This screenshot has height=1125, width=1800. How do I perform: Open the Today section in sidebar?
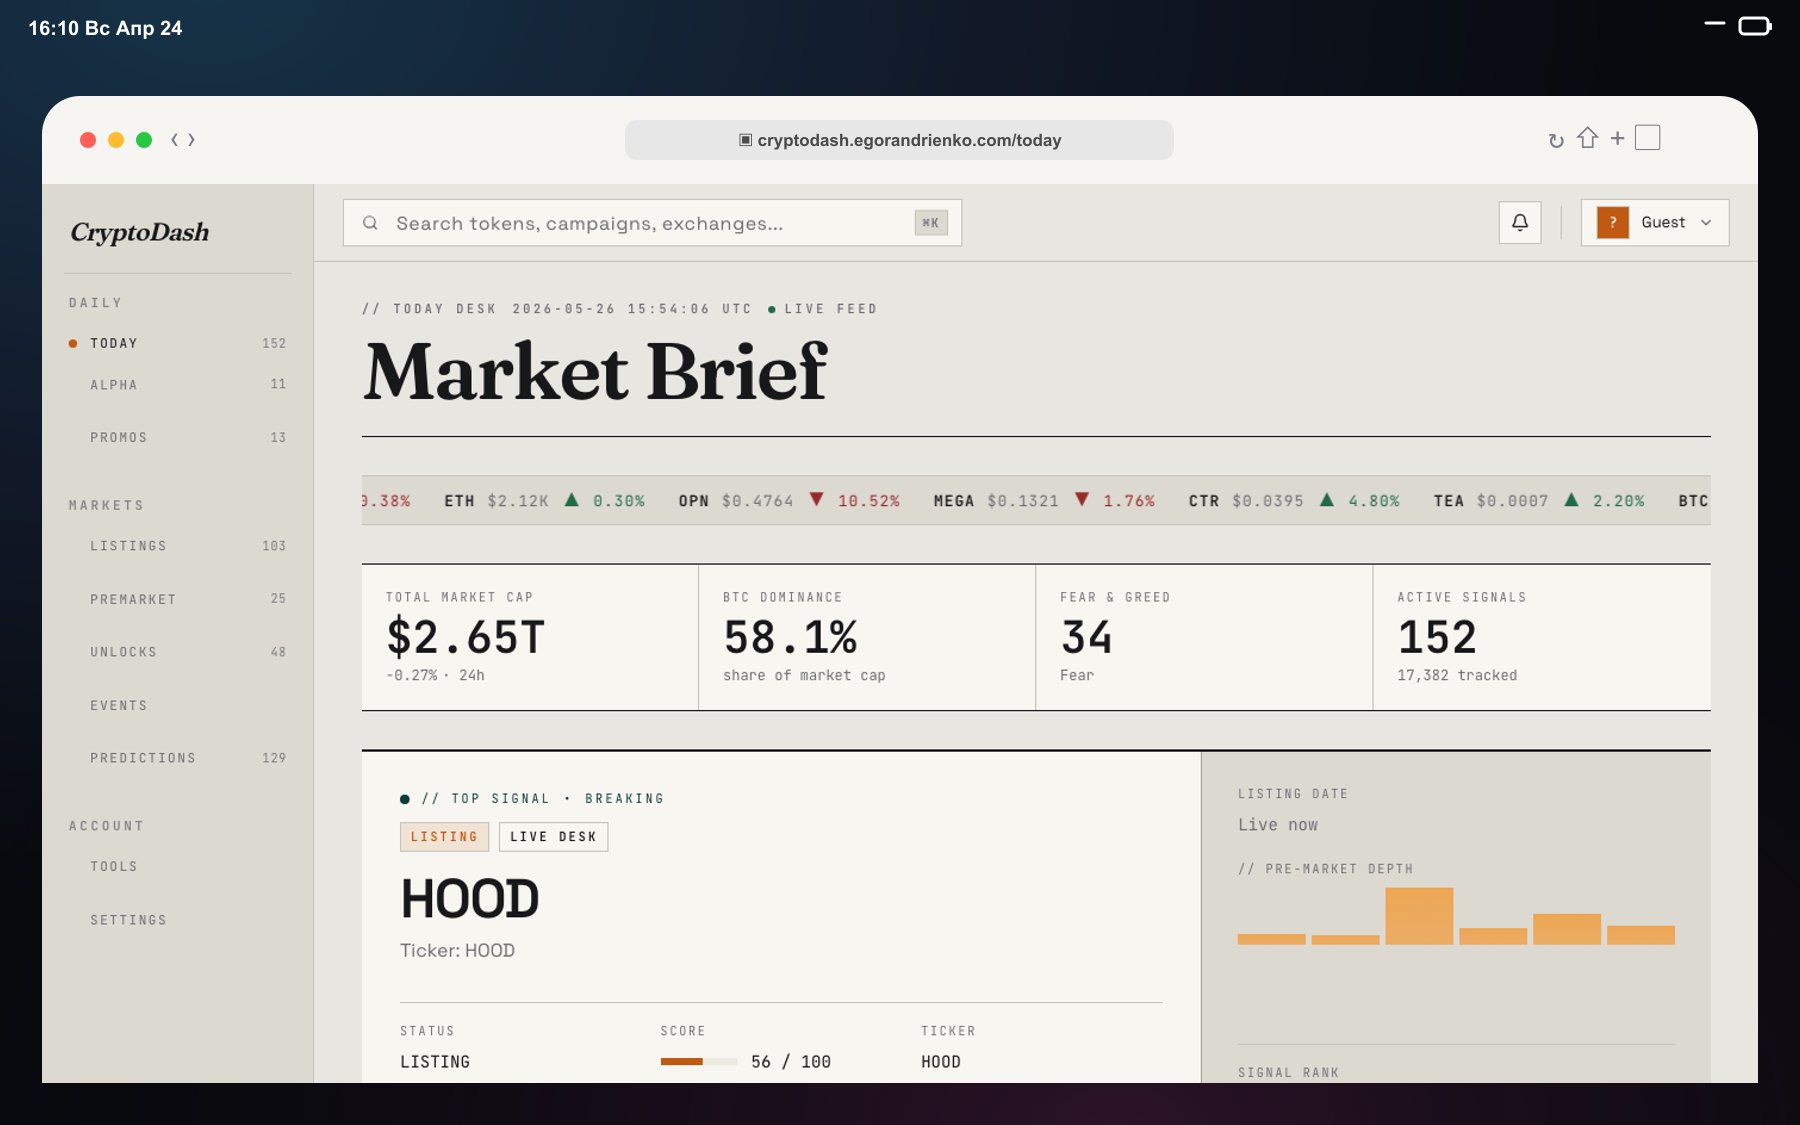click(x=178, y=343)
